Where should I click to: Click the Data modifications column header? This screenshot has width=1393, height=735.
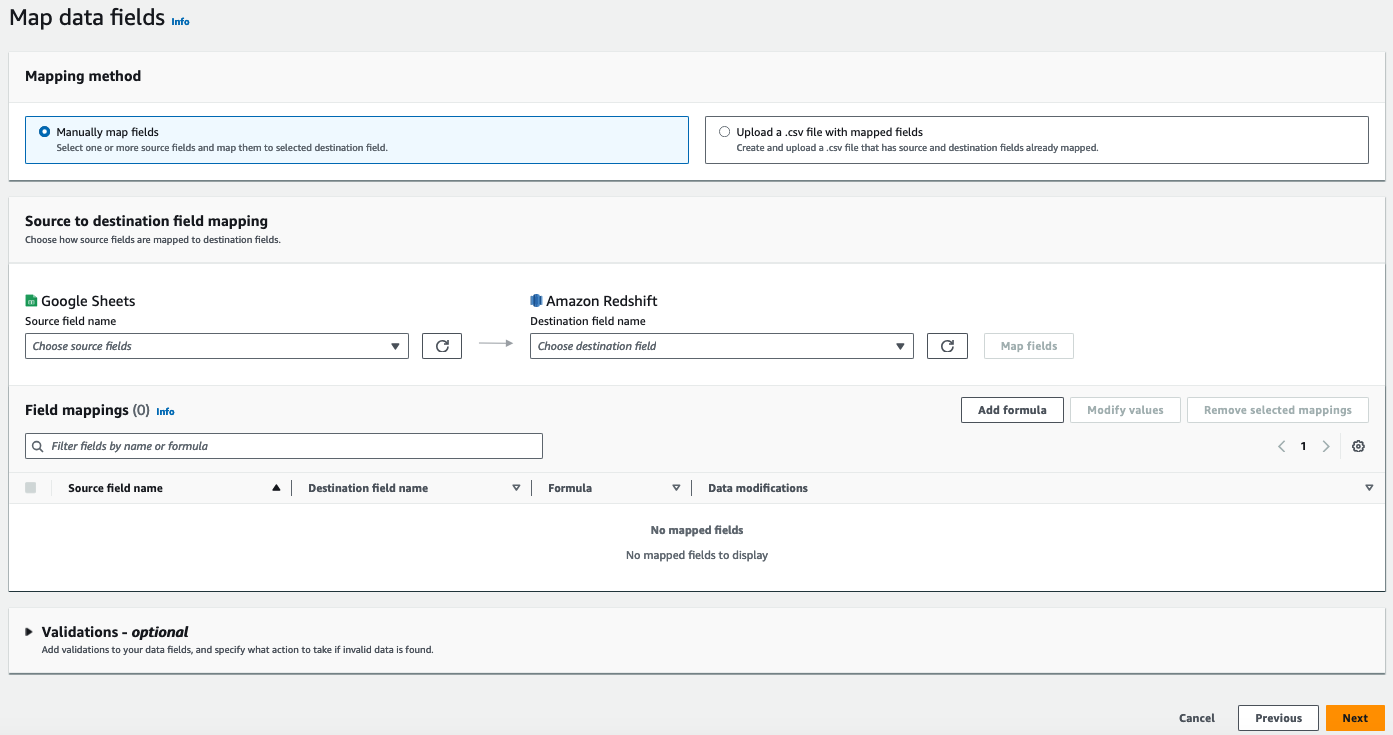pos(758,488)
